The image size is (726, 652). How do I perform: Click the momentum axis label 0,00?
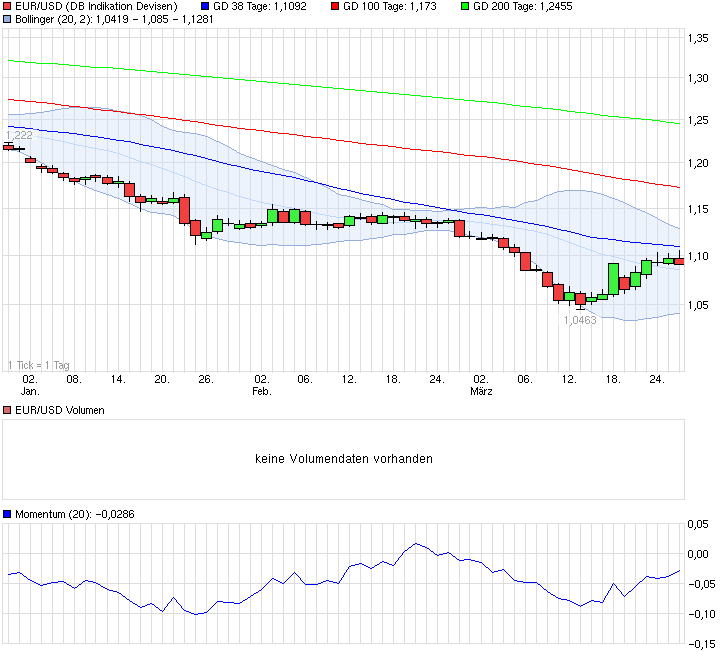tap(698, 554)
